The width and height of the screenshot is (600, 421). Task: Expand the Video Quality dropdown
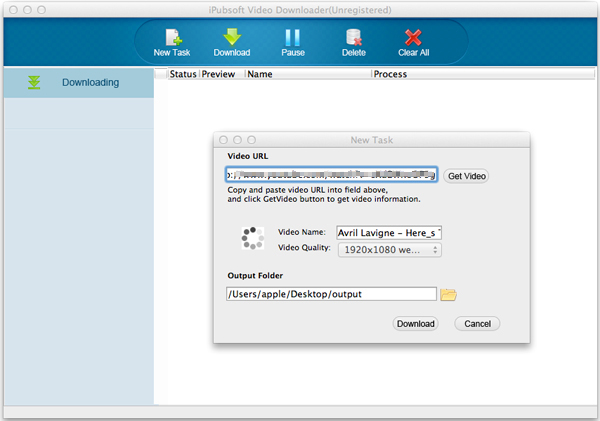pos(388,249)
